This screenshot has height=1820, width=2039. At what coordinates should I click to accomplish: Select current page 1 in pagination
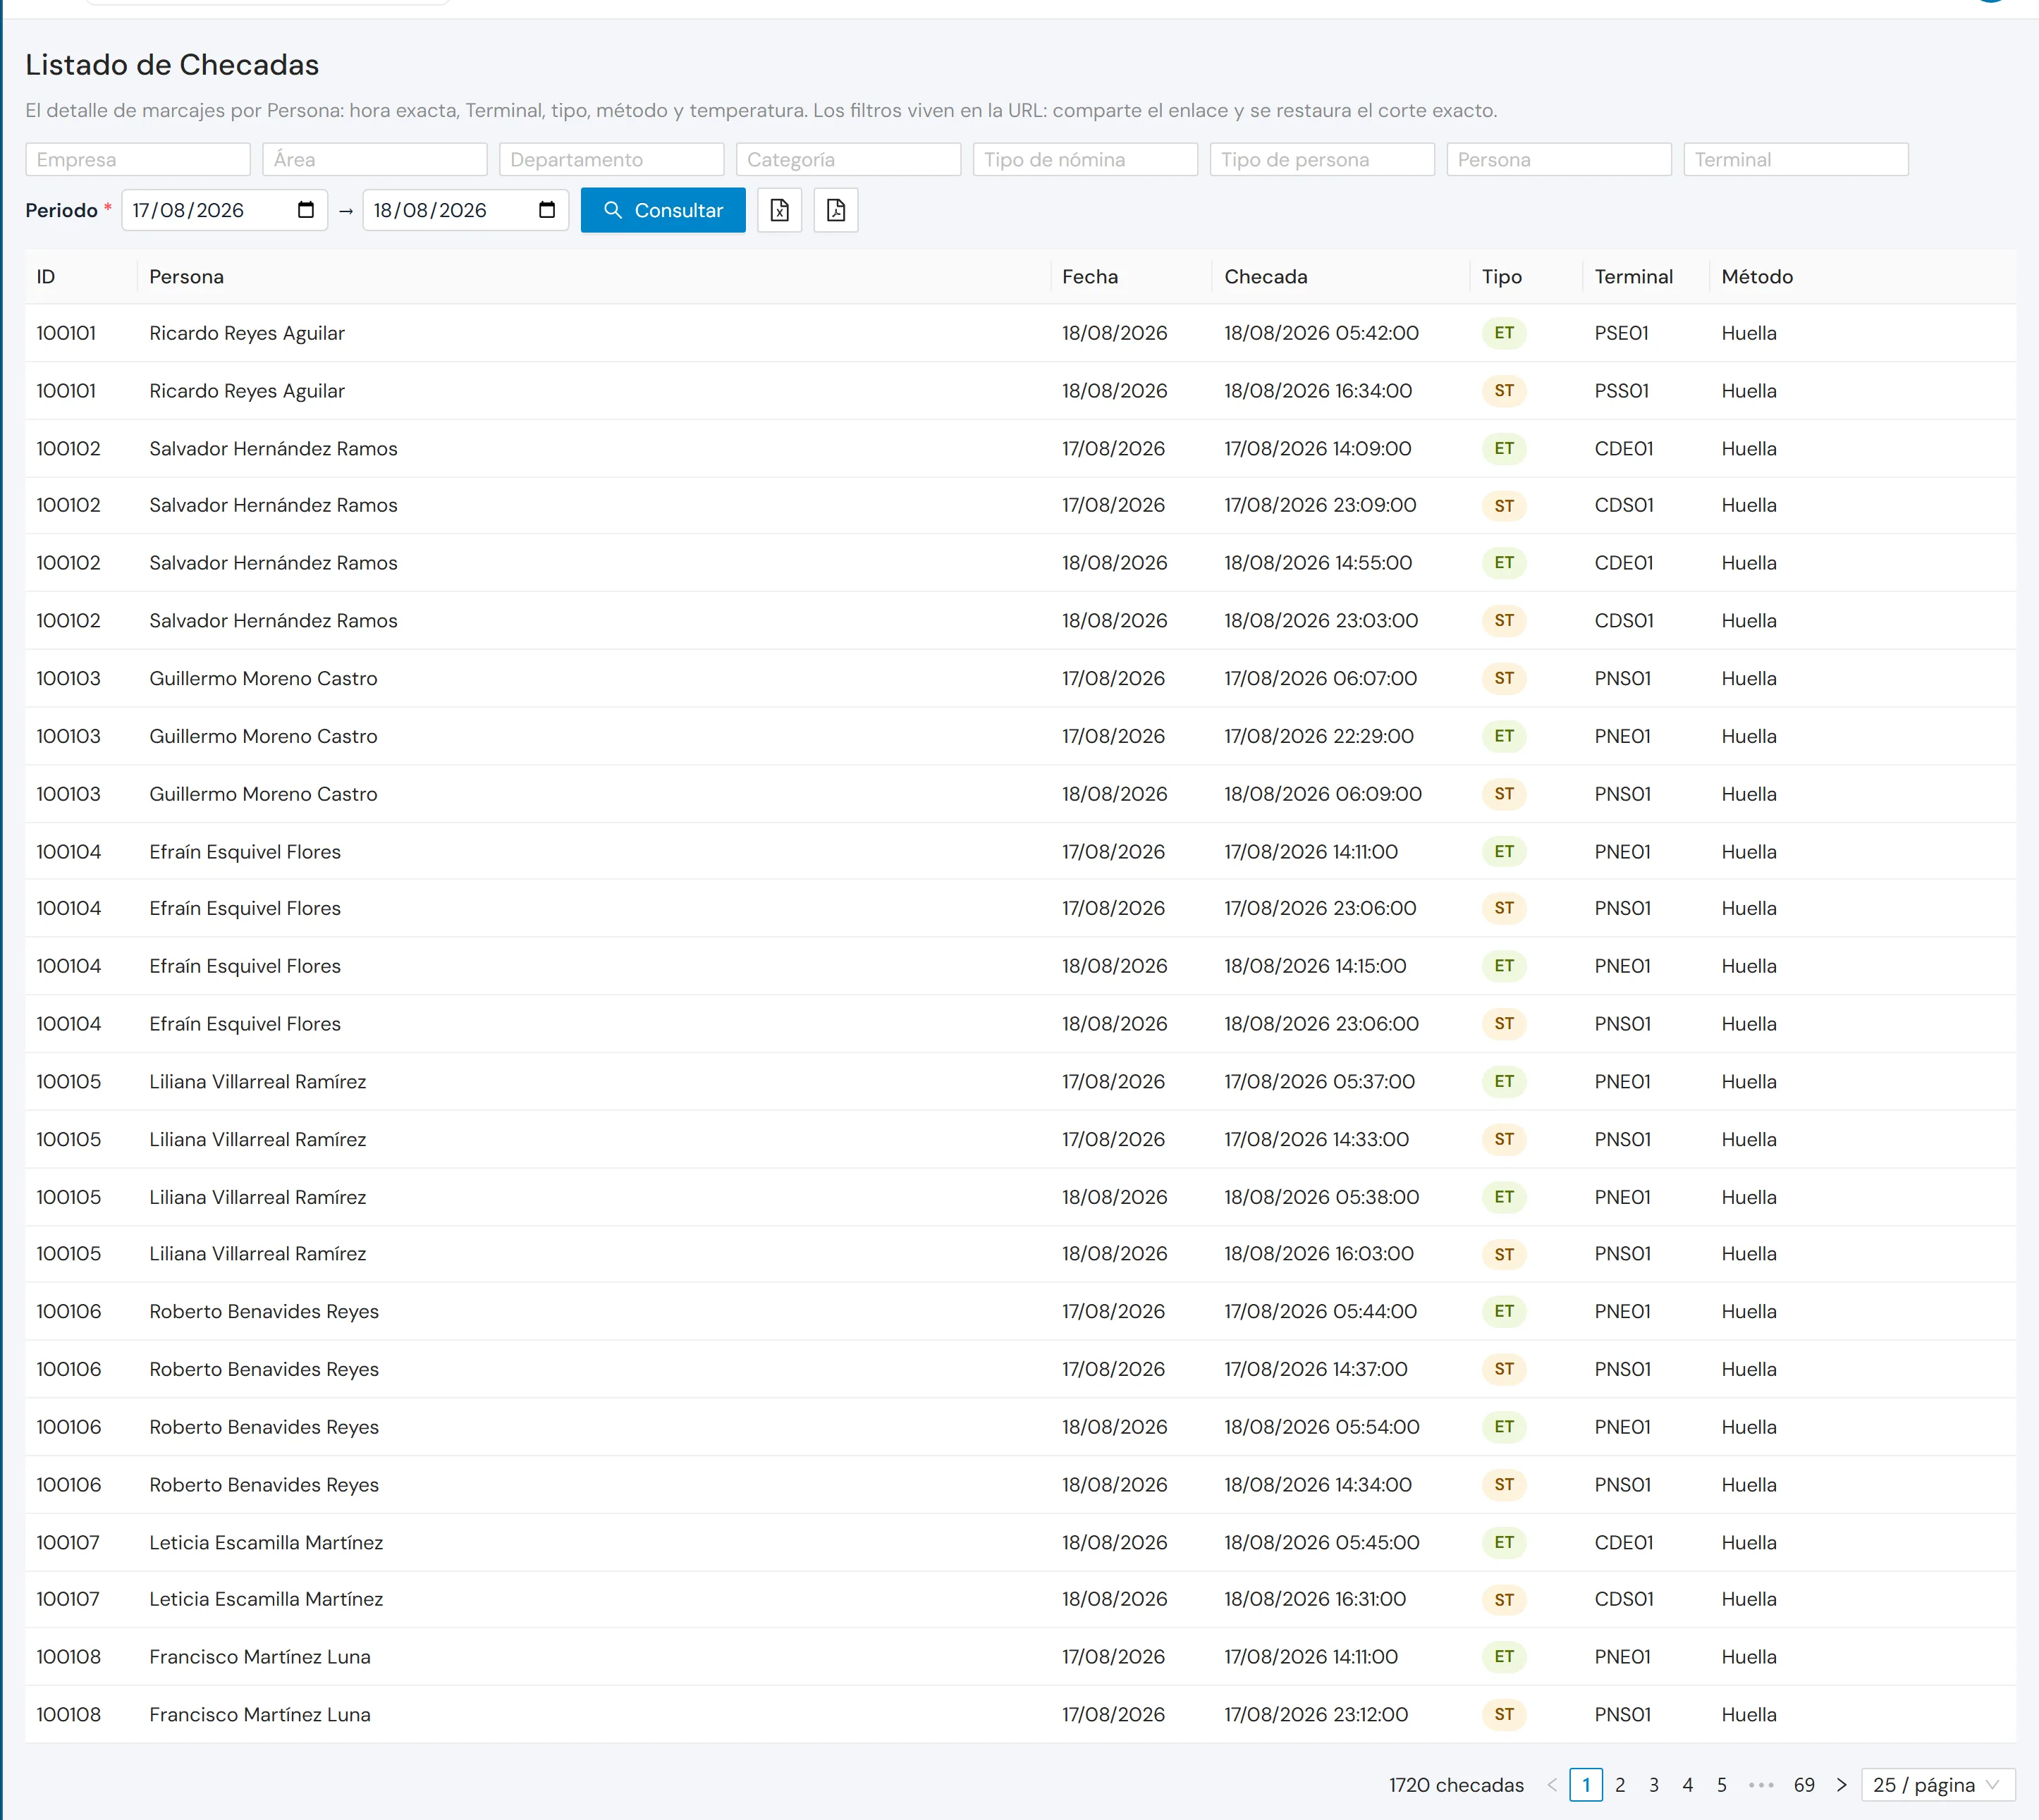point(1586,1785)
